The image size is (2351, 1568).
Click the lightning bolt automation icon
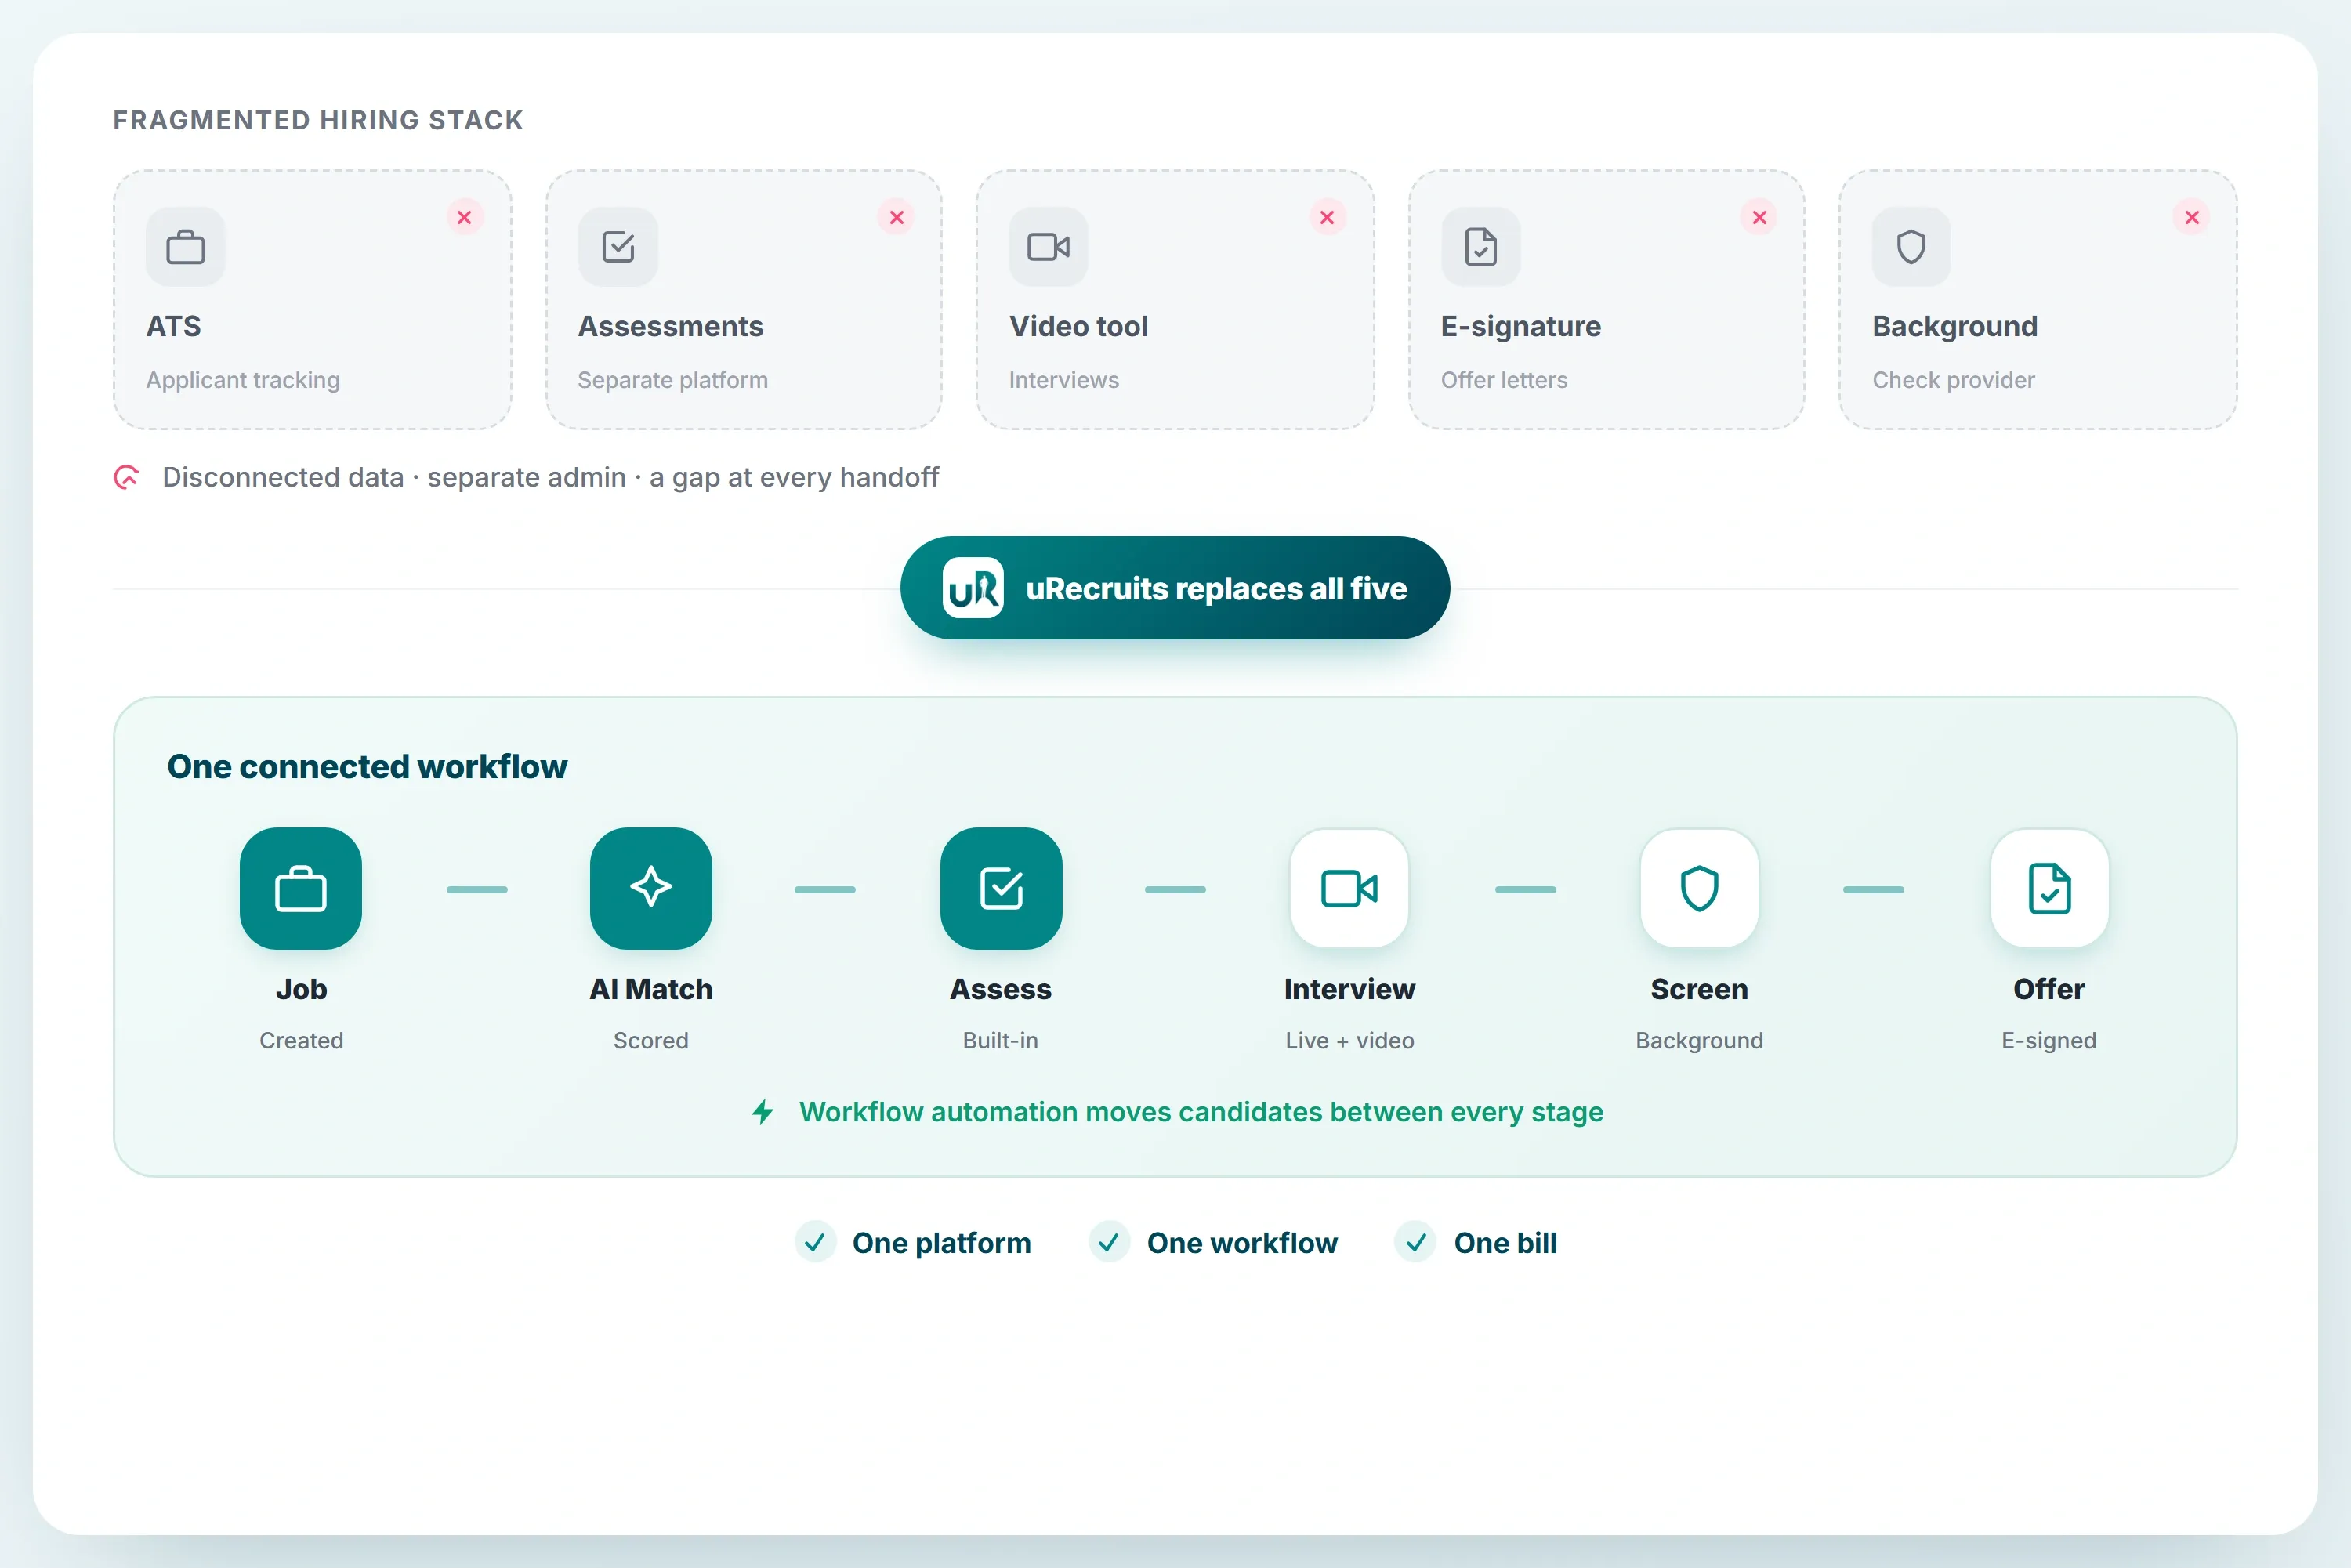pos(763,1112)
